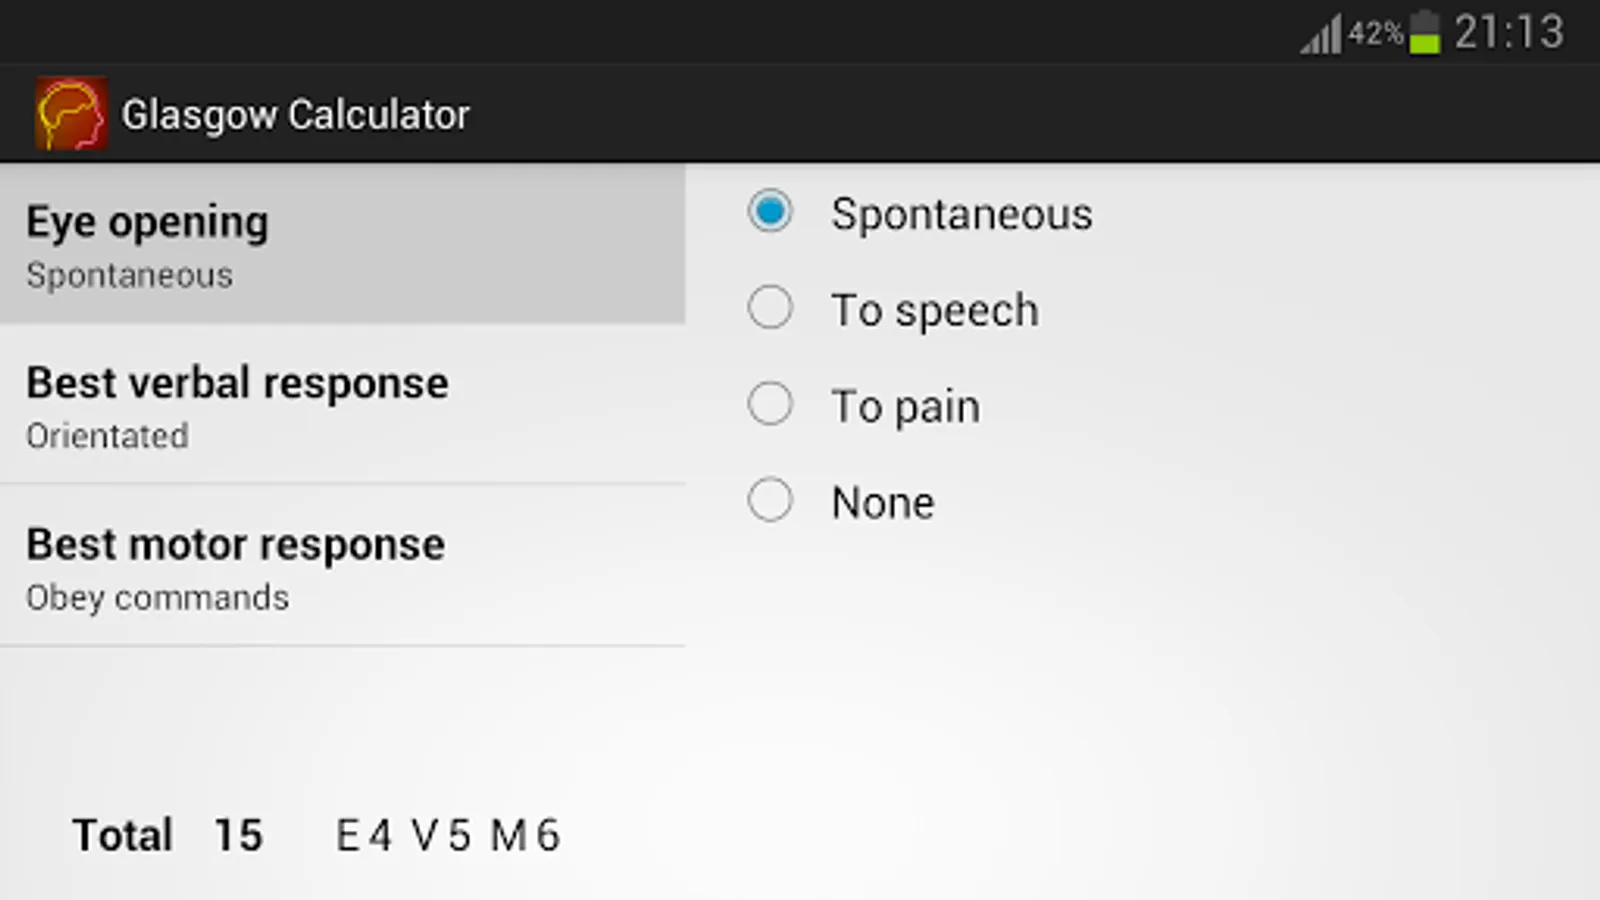
Task: Tap the green battery icon
Action: coord(1425,33)
